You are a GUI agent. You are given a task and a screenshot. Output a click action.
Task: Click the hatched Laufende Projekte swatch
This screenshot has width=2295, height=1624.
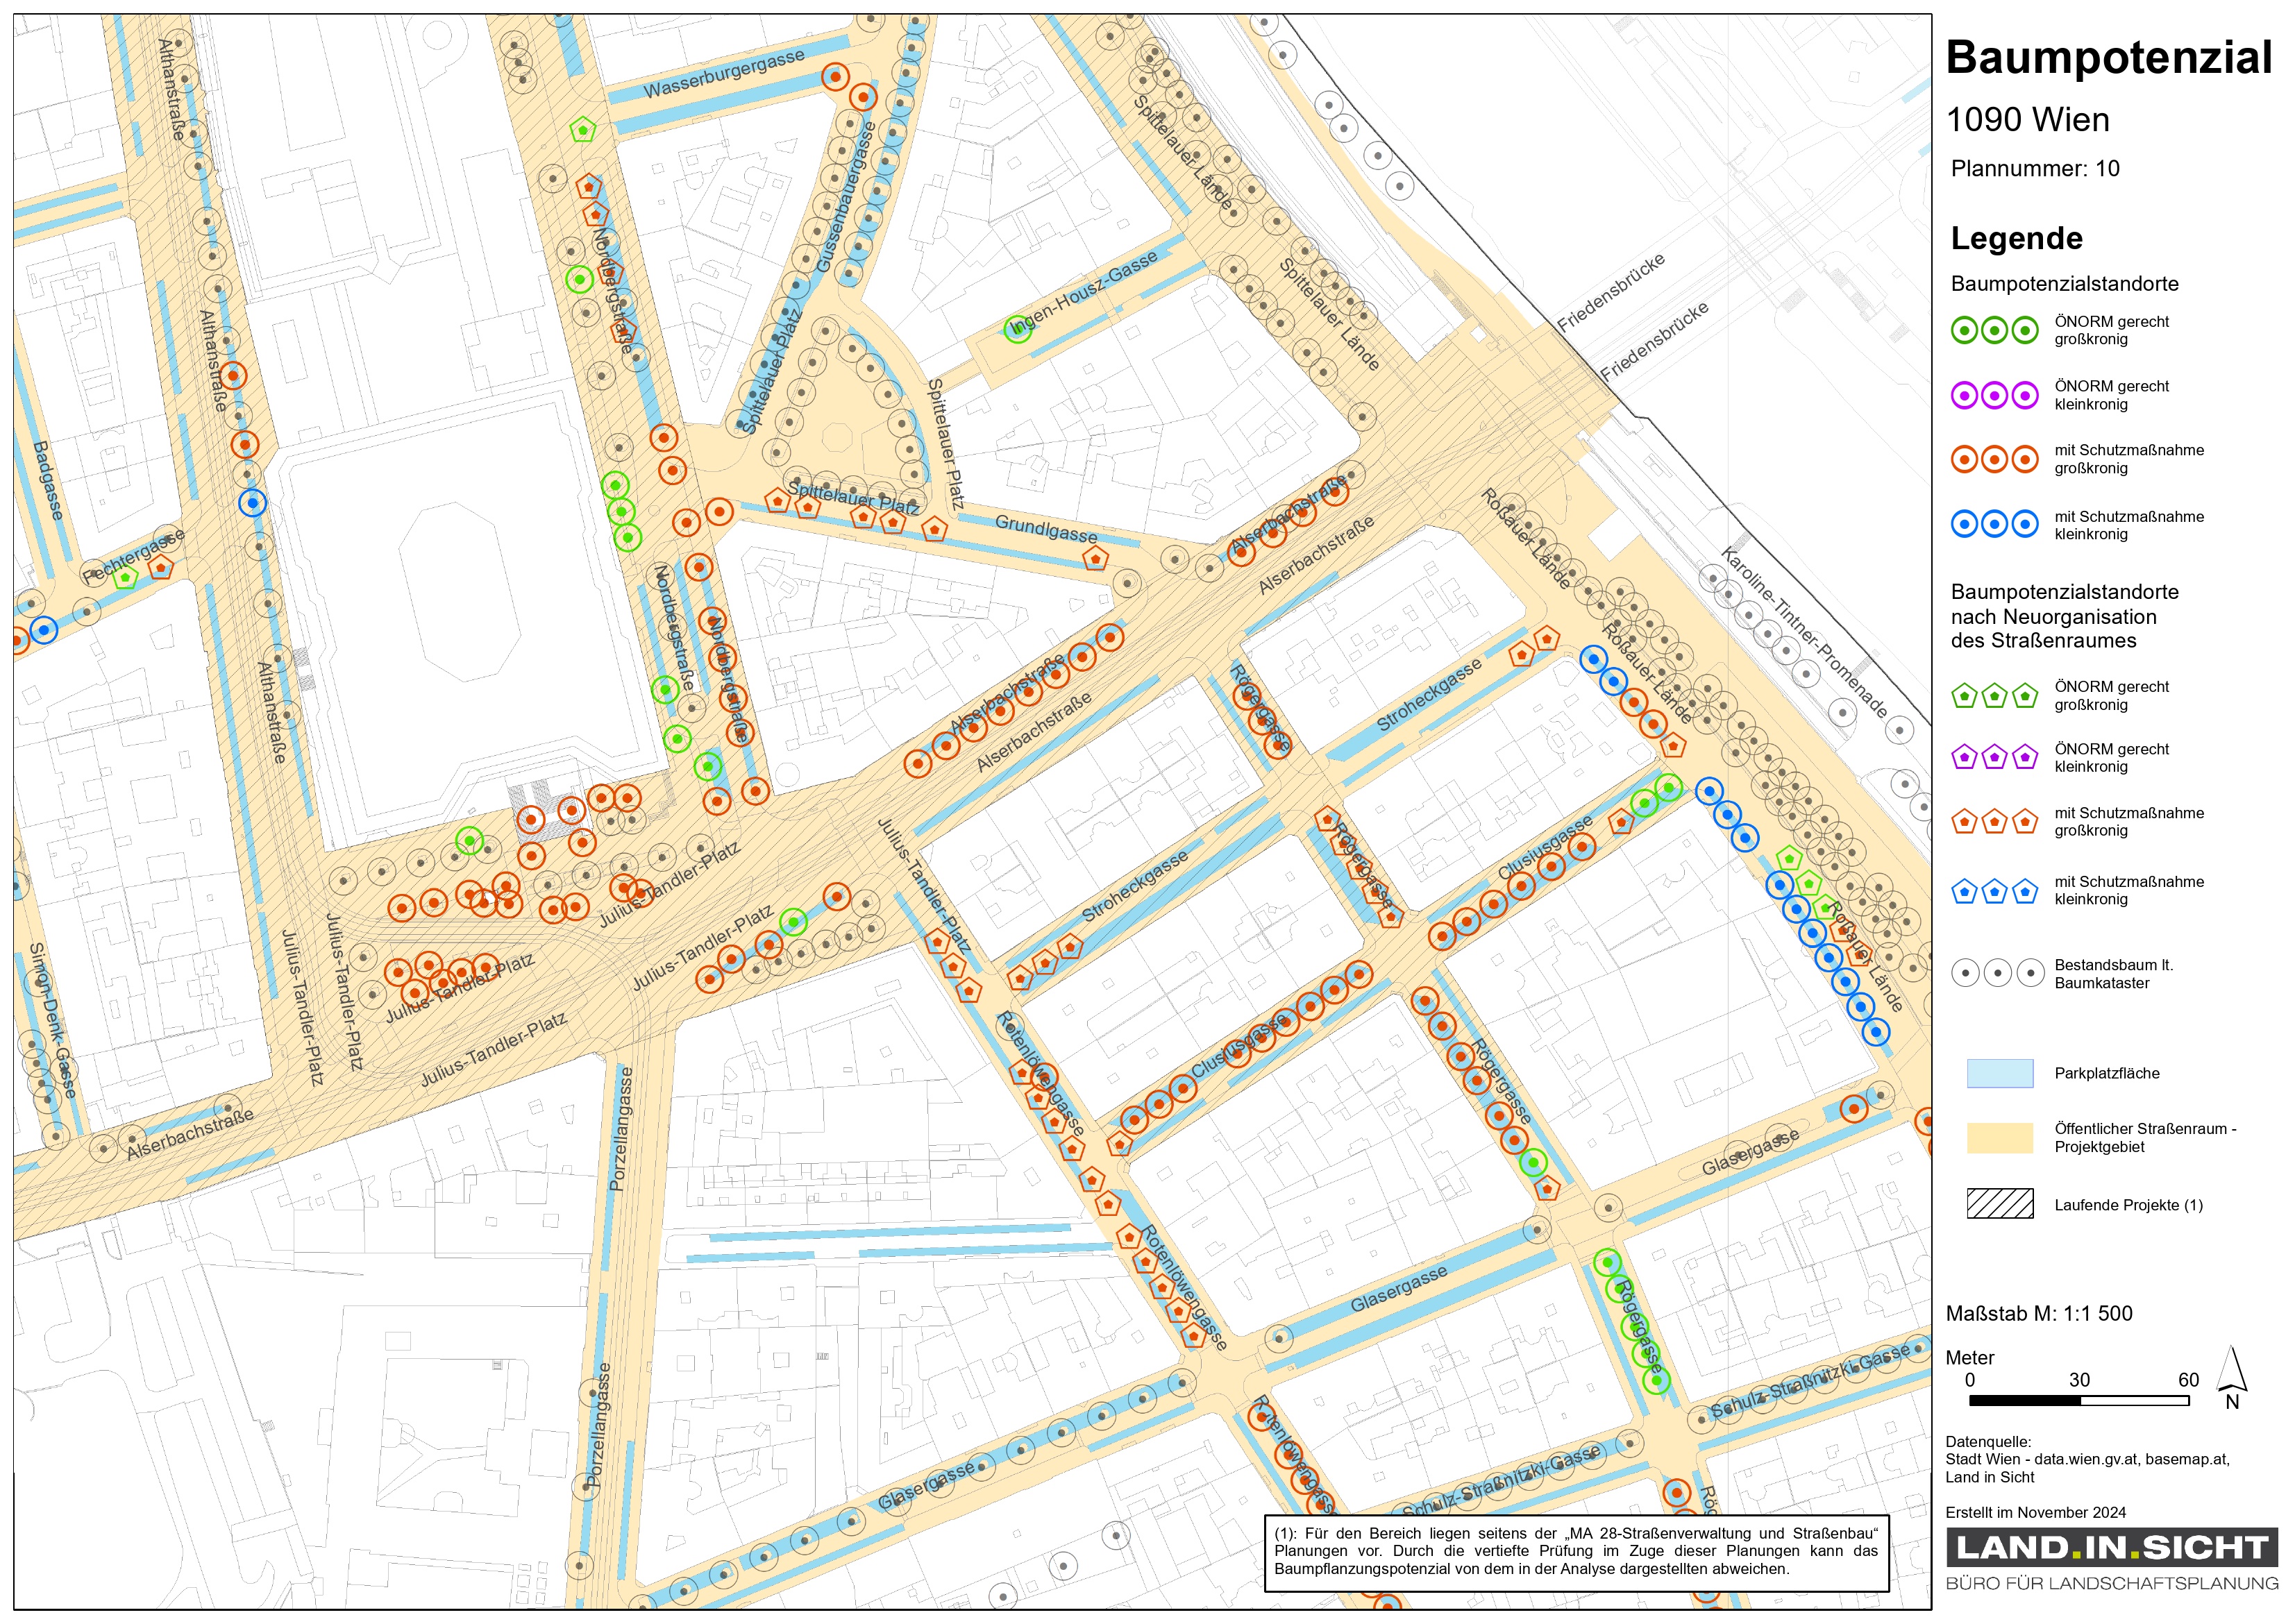[1999, 1203]
